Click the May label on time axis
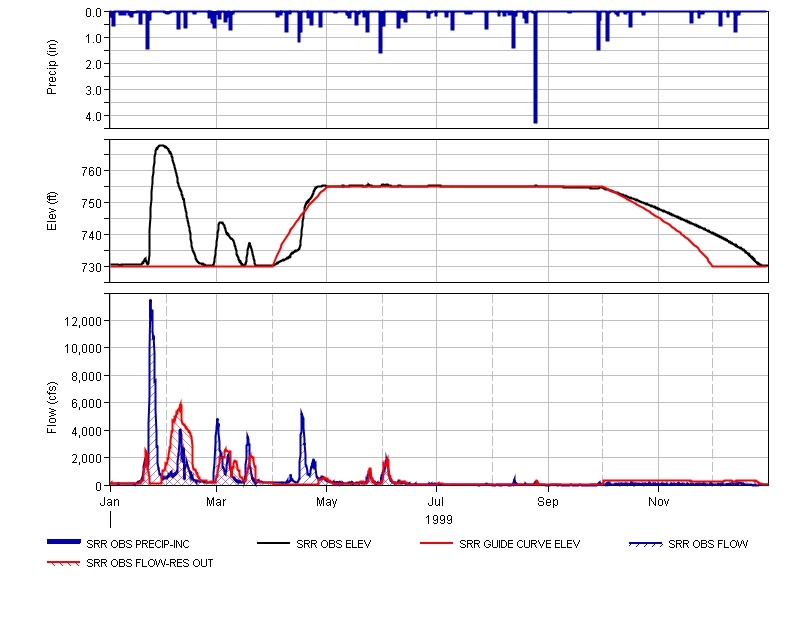 (x=327, y=502)
